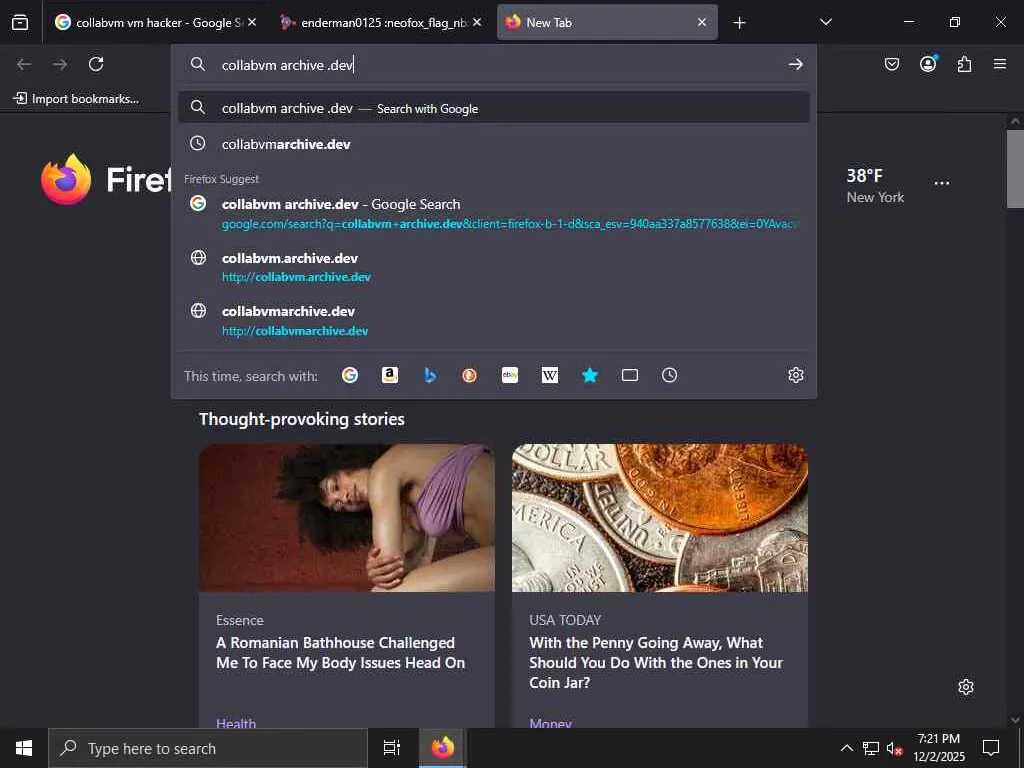Open the collabvm.archive.dev suggestion

coord(494,267)
